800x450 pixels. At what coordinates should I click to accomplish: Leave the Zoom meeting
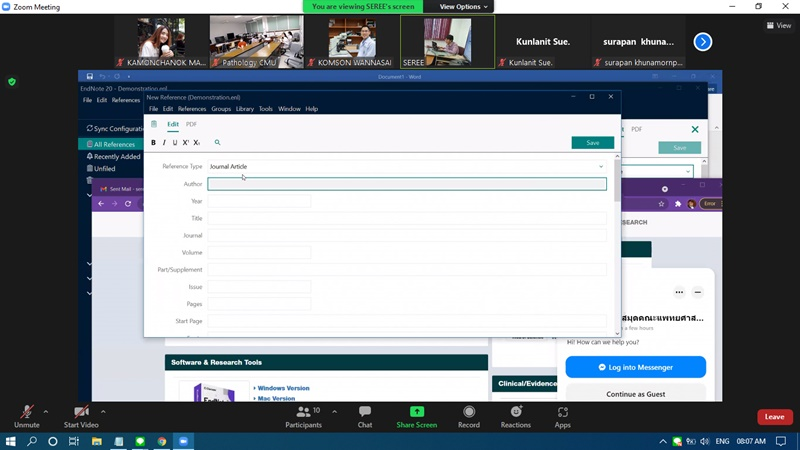(774, 417)
